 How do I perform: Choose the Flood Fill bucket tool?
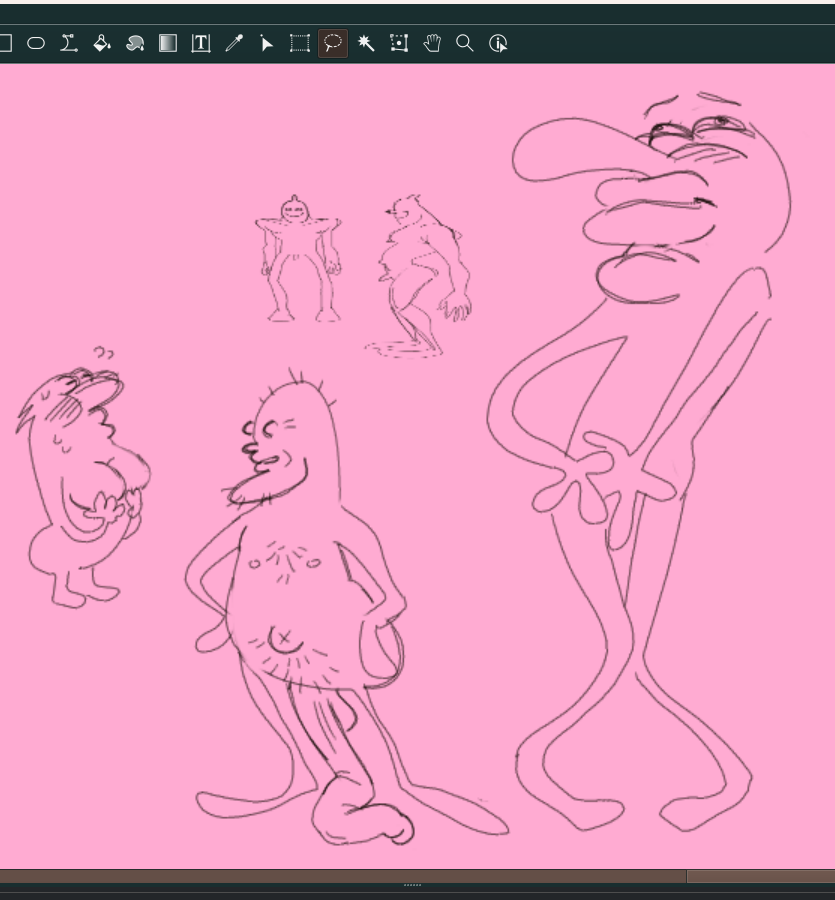[102, 43]
